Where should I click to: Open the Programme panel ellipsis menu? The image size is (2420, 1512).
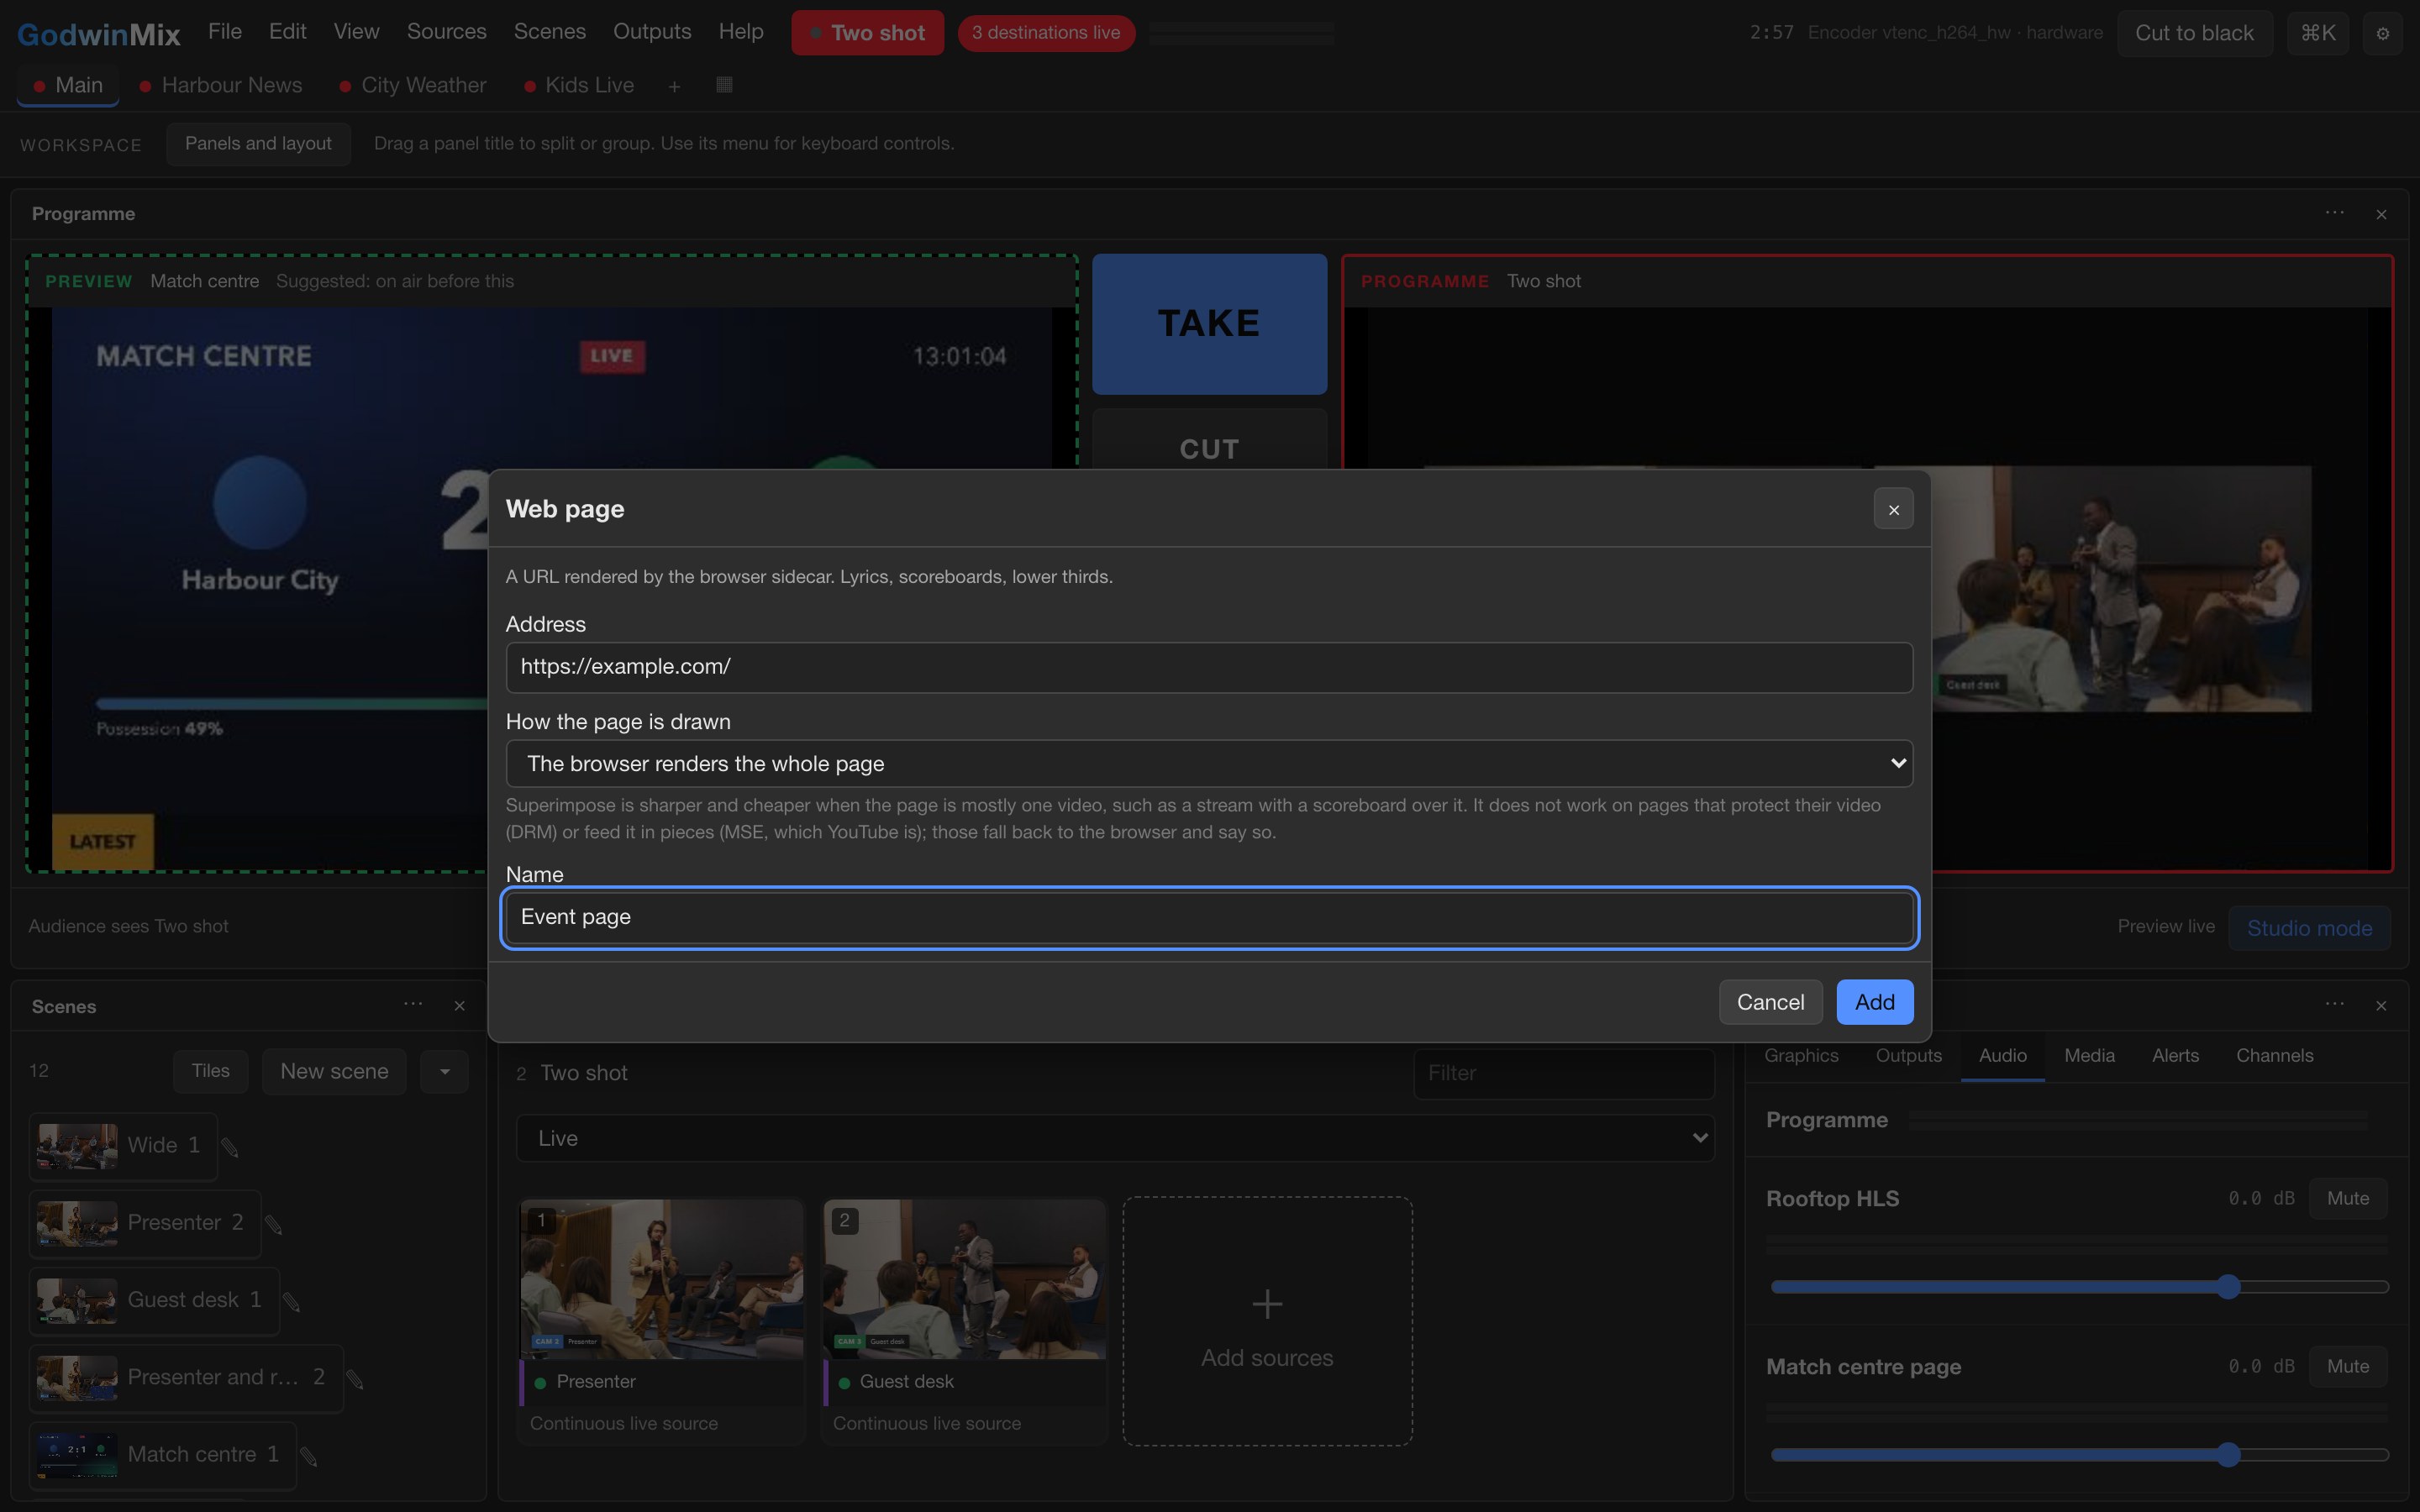2334,213
